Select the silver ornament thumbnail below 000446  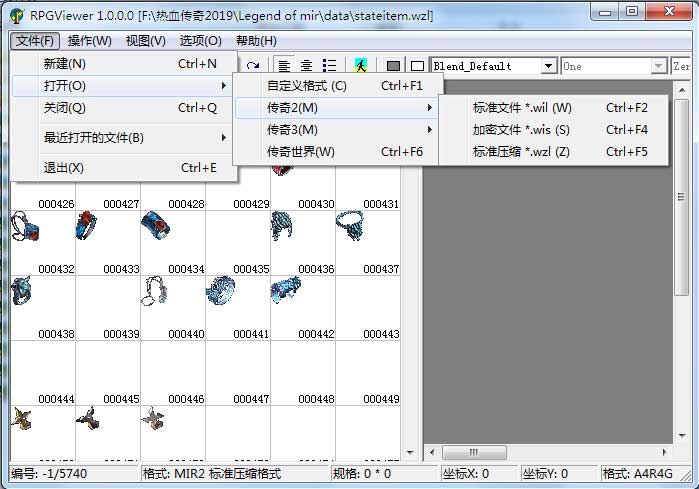(152, 418)
